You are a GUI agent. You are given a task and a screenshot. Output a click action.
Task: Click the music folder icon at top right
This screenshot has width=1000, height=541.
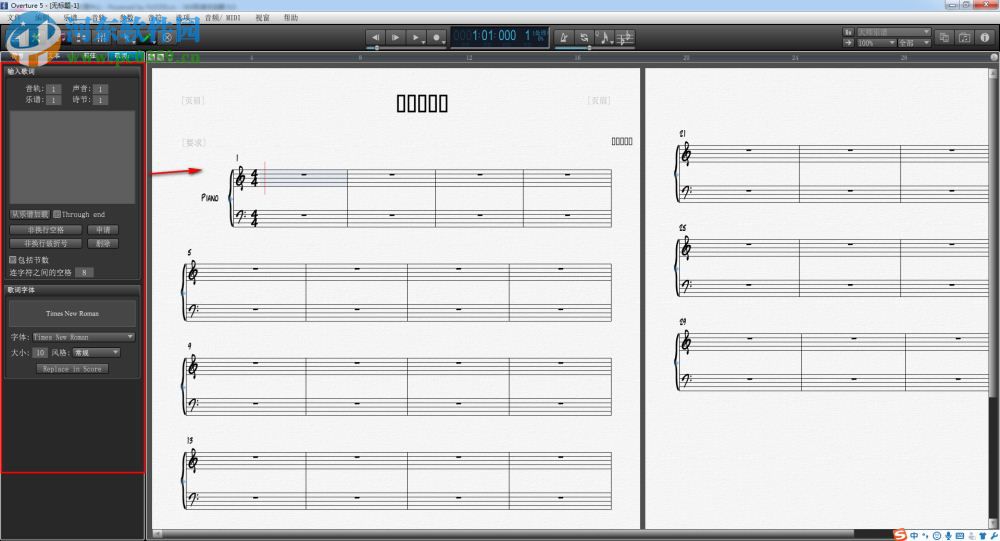point(964,38)
